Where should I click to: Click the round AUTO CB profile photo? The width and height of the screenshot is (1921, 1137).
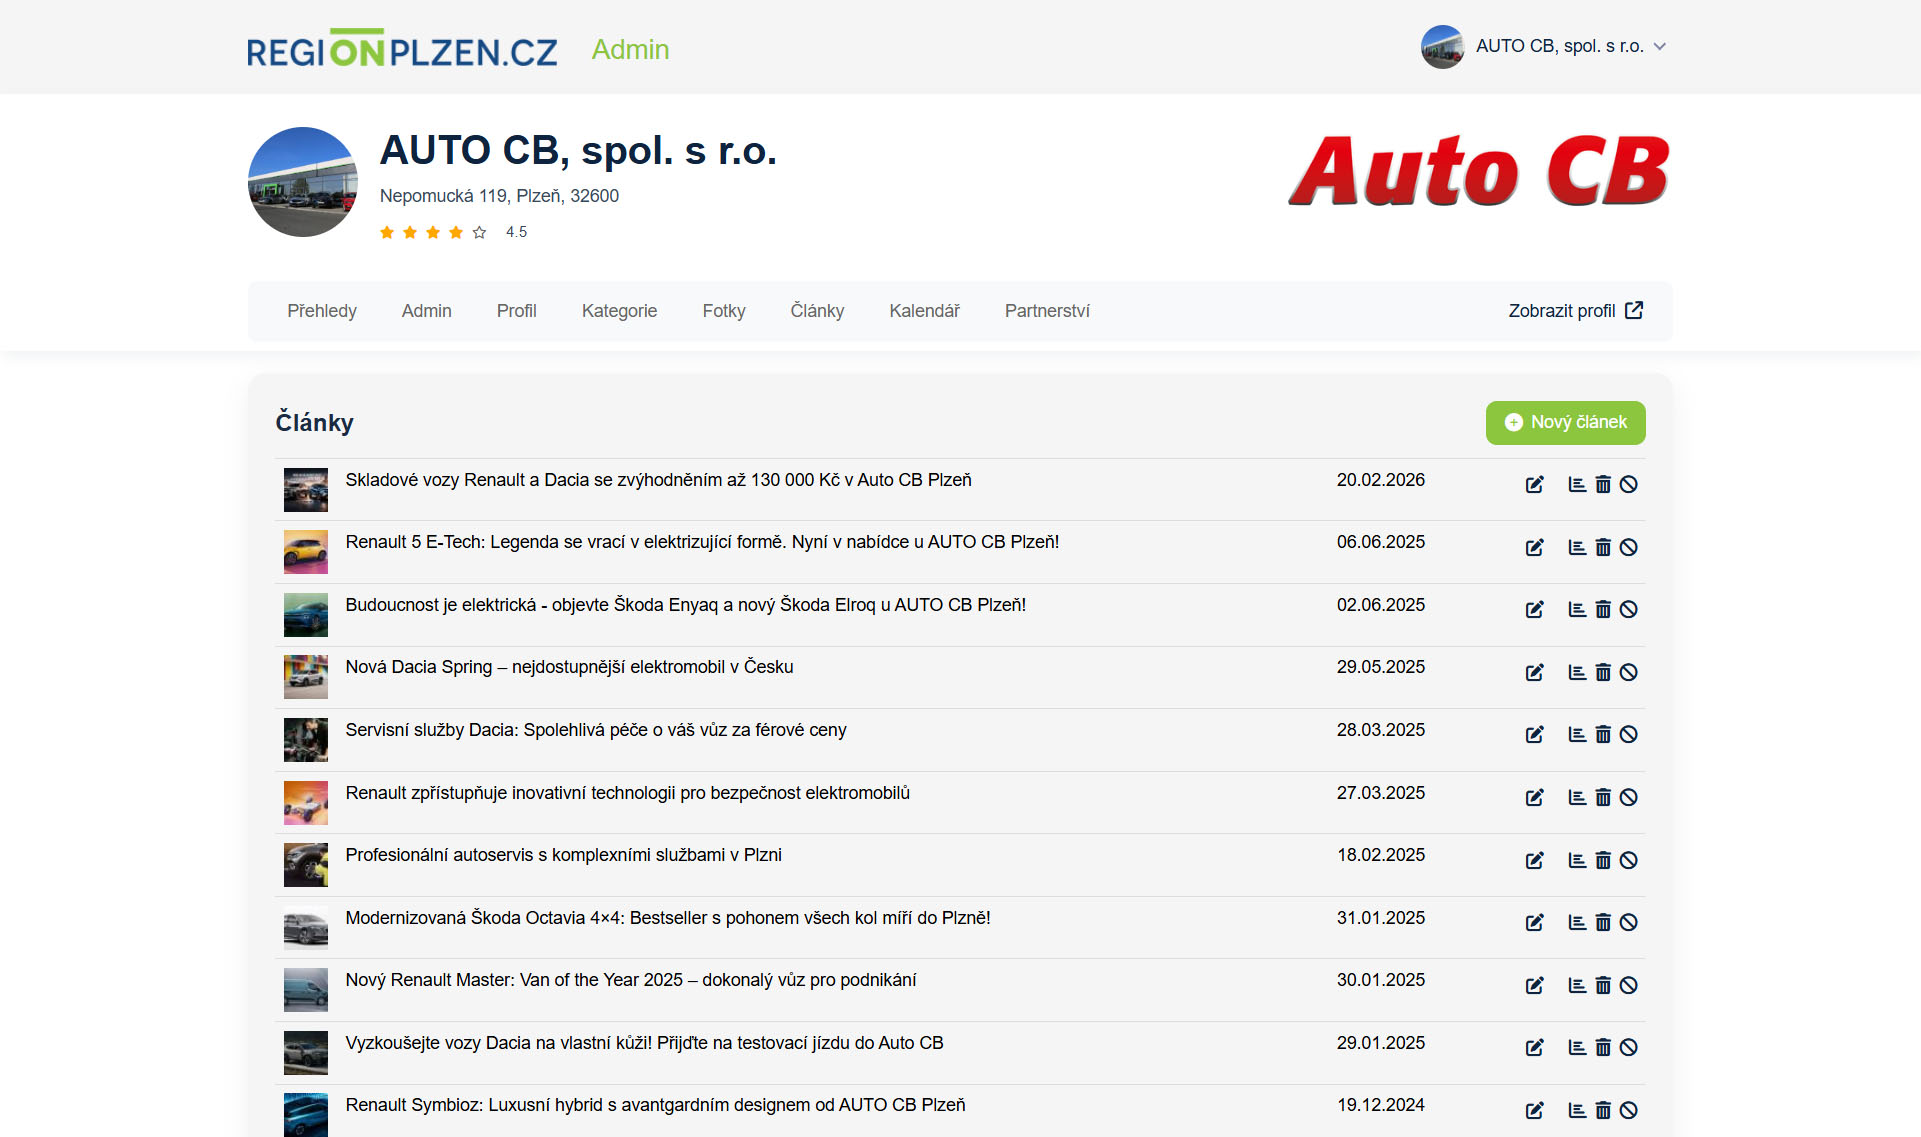tap(303, 182)
